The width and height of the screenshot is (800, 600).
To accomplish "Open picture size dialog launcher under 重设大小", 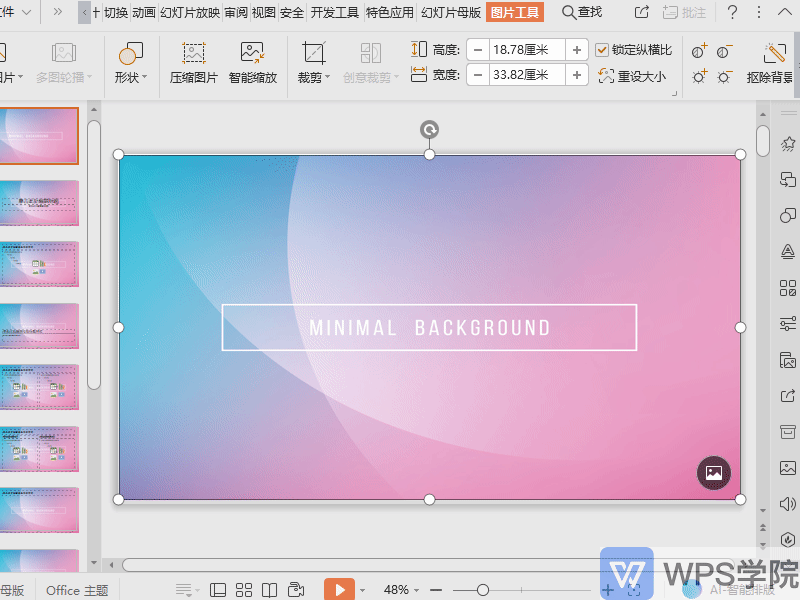I will [x=674, y=93].
